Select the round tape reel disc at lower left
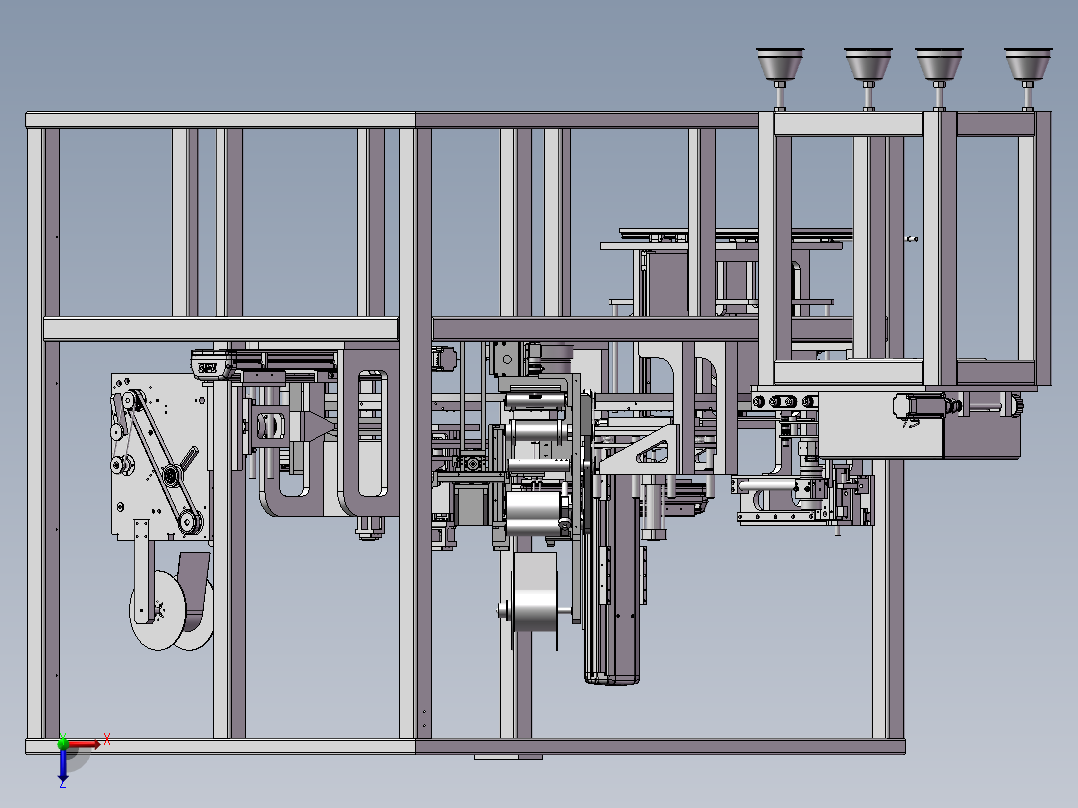Screen dimensions: 1078x808 click(x=158, y=611)
